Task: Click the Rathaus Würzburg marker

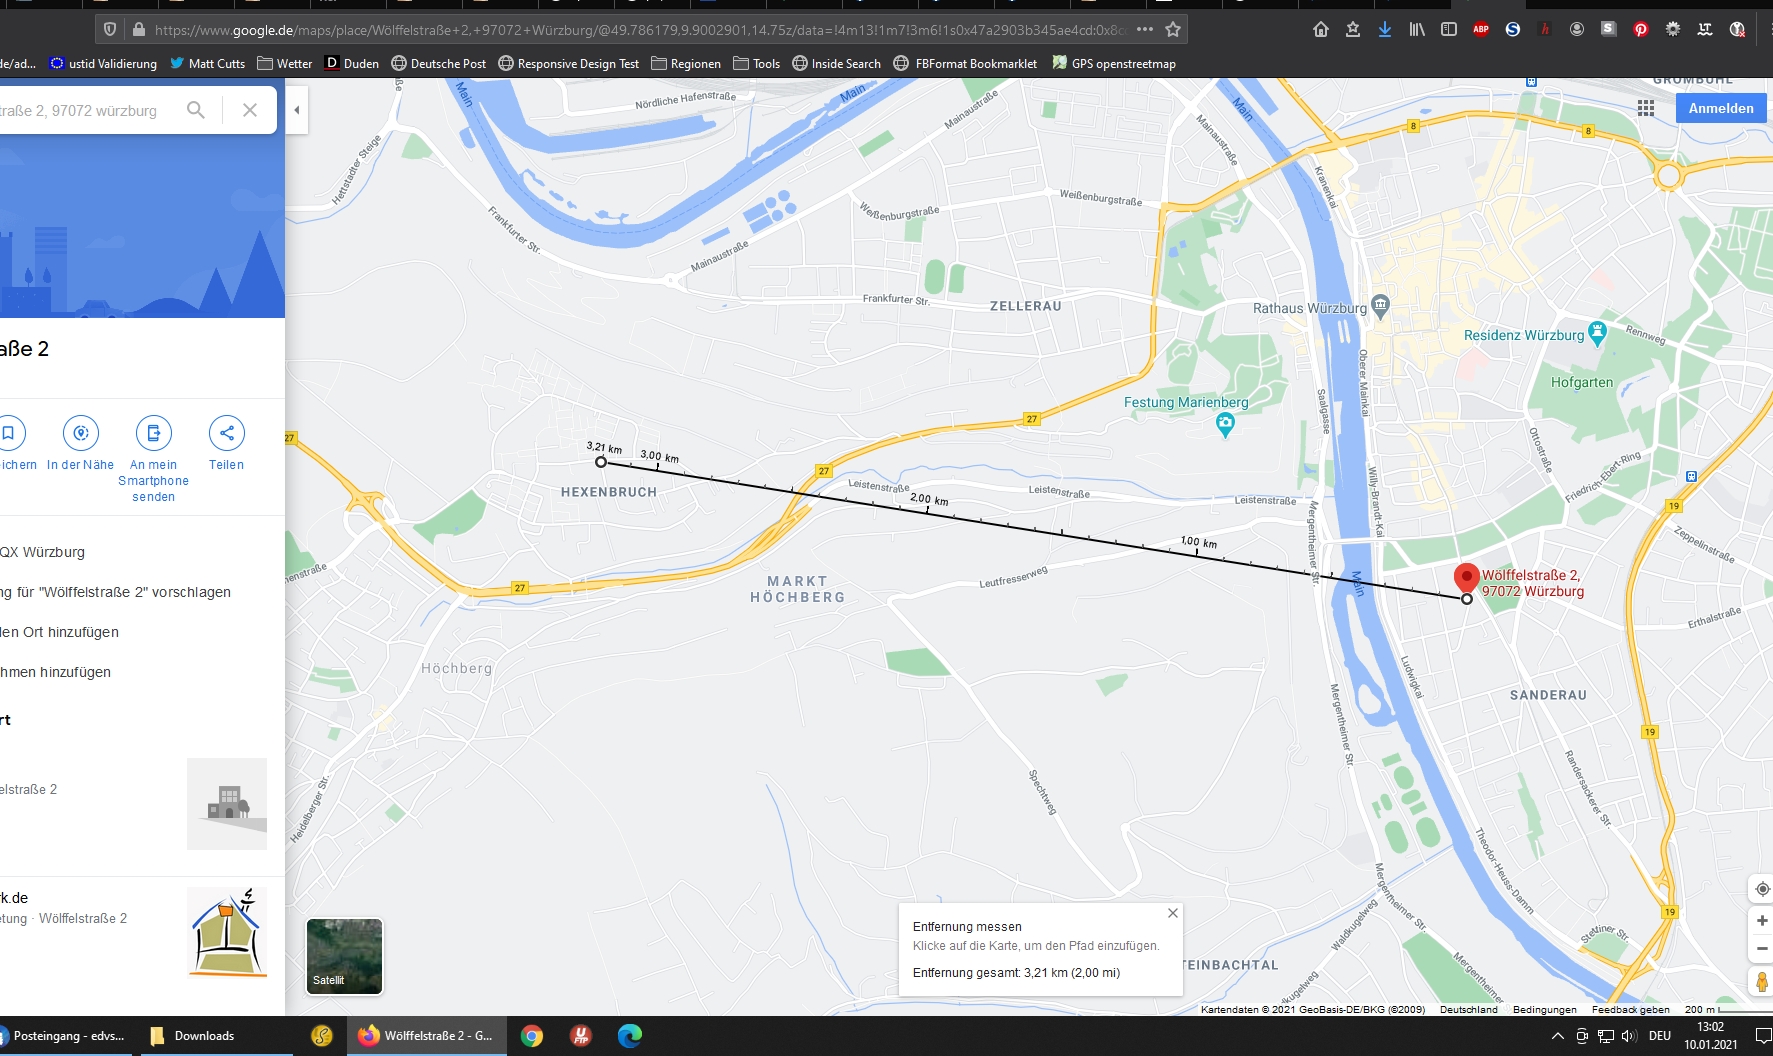Action: point(1381,305)
